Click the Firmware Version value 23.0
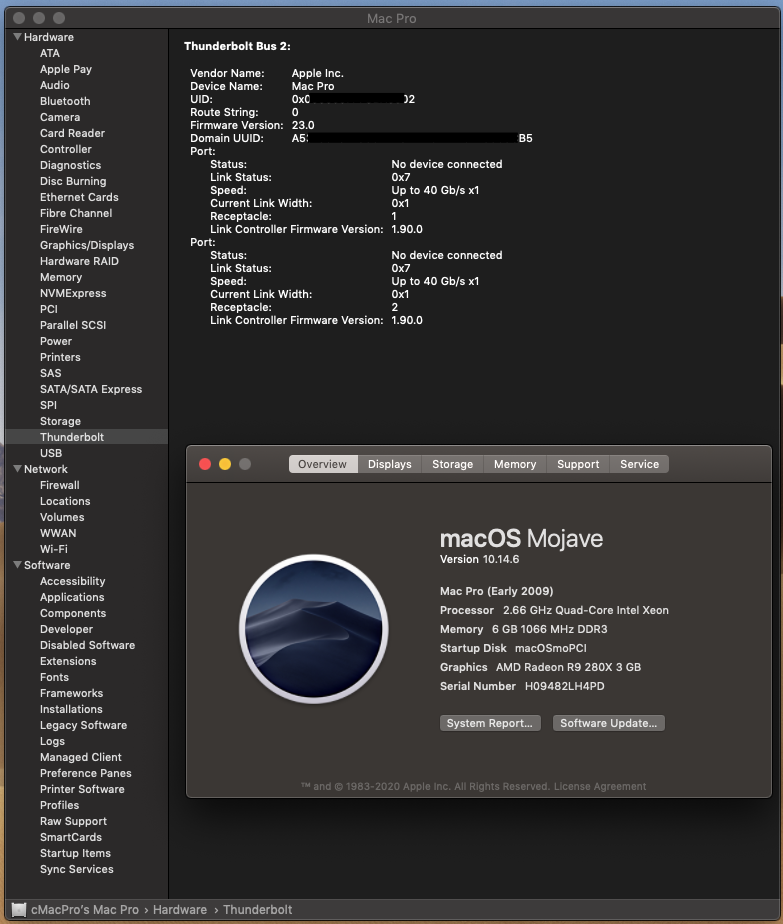 point(303,125)
